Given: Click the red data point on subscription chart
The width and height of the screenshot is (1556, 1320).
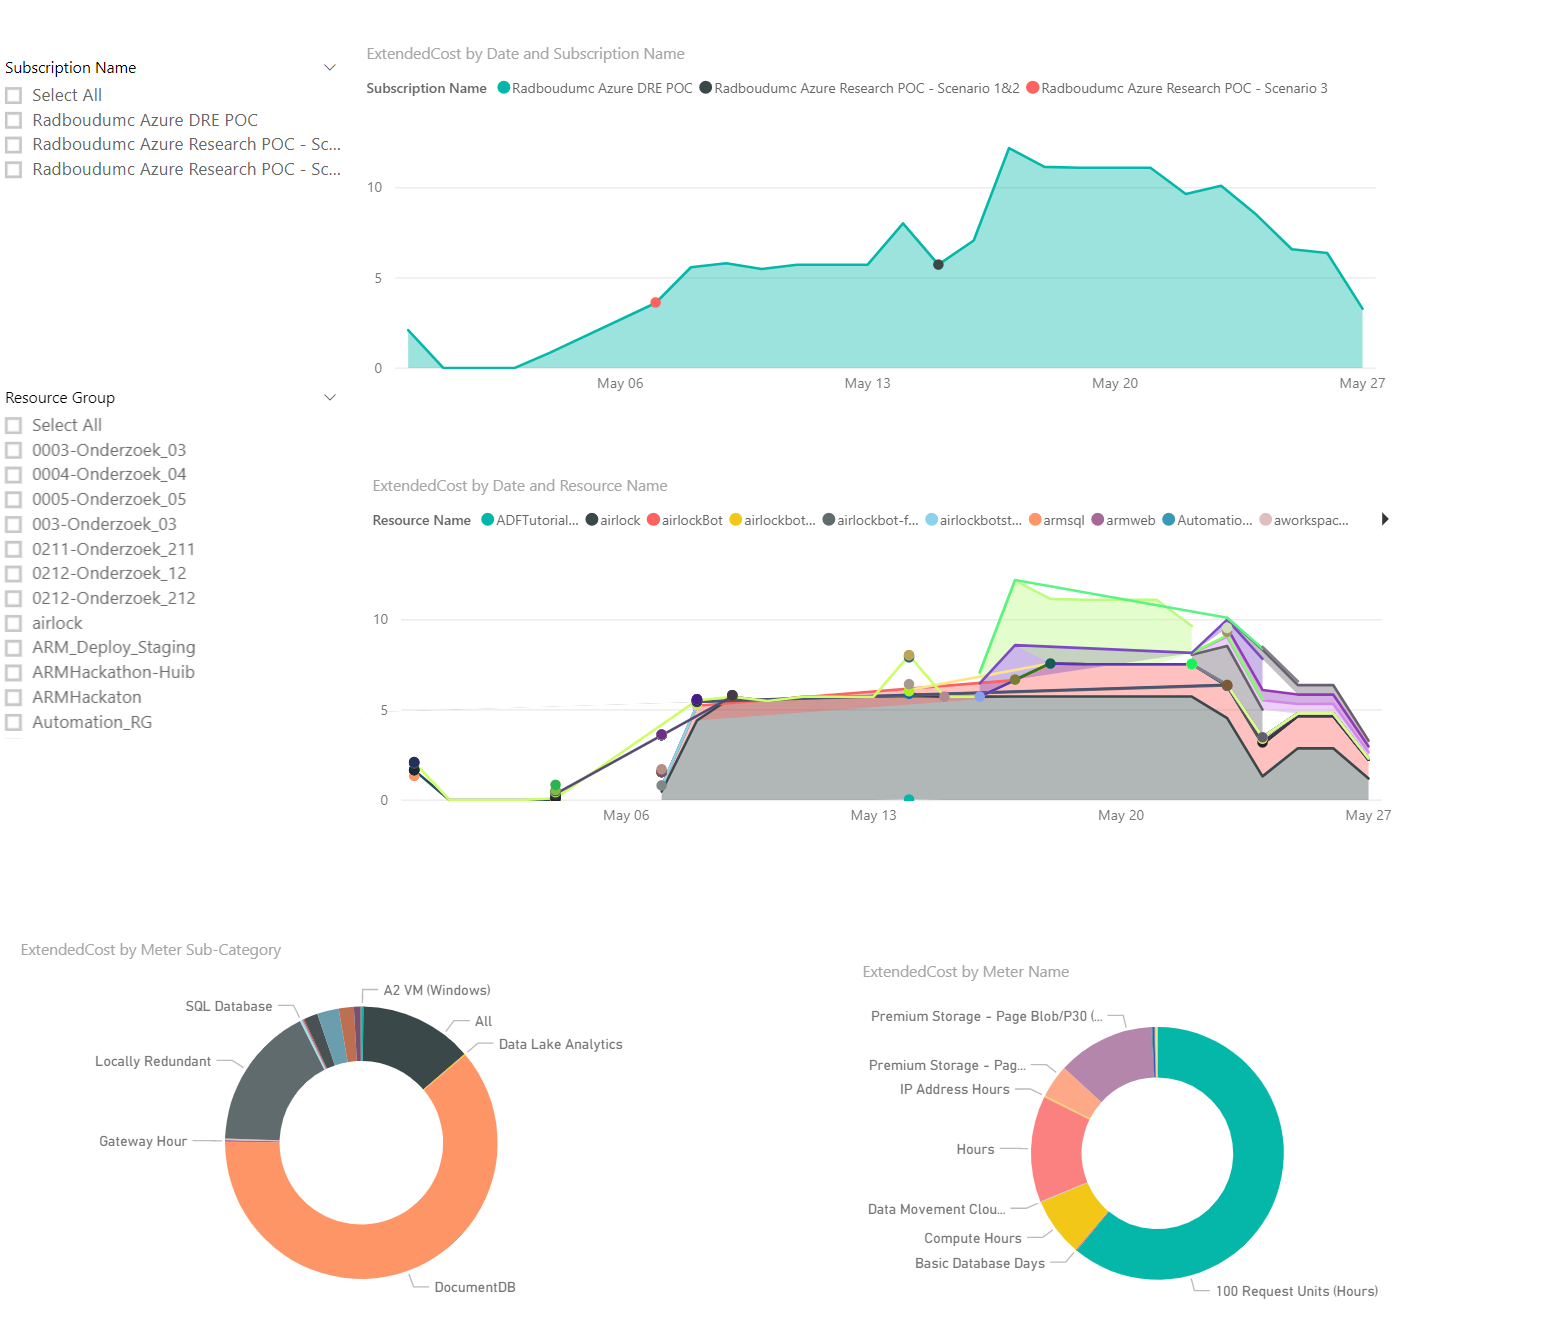Looking at the screenshot, I should coord(656,302).
